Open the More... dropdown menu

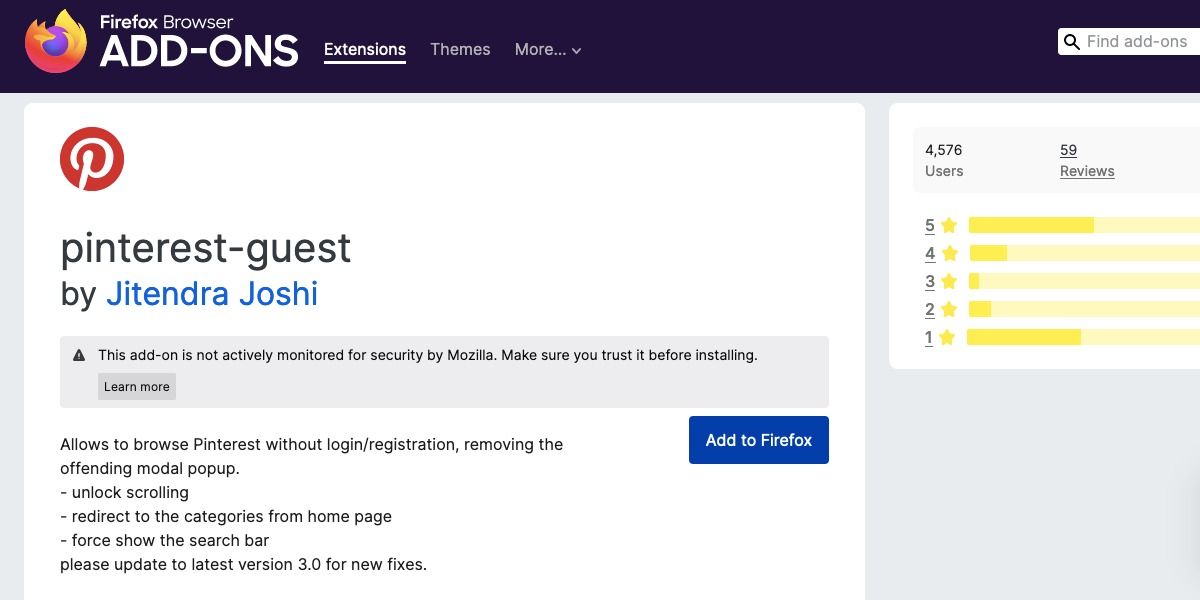[547, 49]
